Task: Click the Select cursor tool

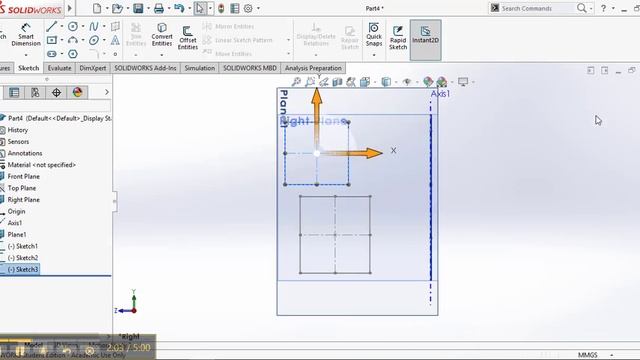Action: [200, 8]
